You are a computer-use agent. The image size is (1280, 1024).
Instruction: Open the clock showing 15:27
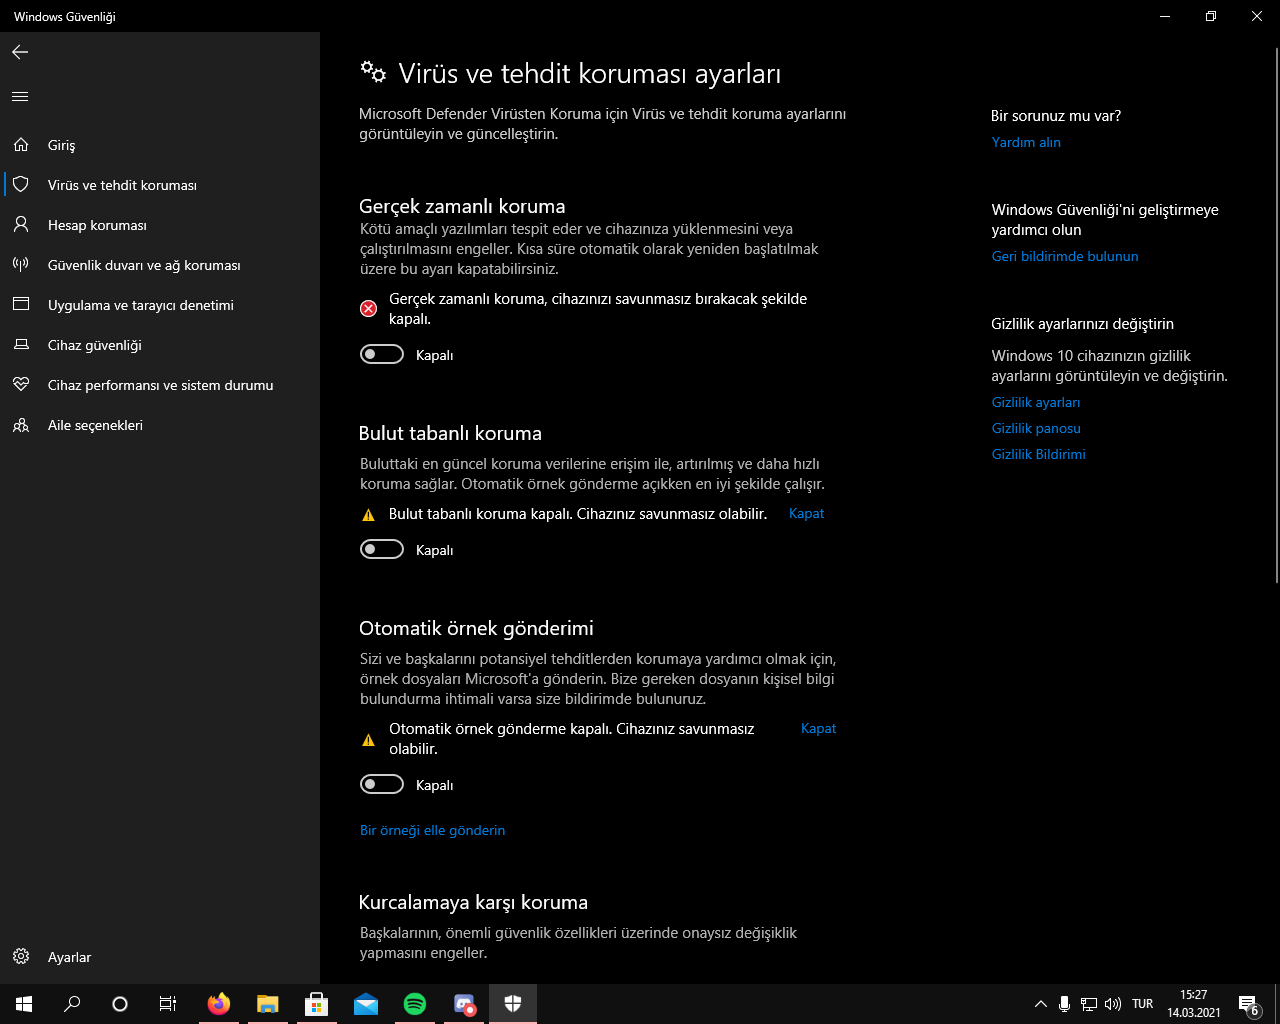[1194, 1004]
